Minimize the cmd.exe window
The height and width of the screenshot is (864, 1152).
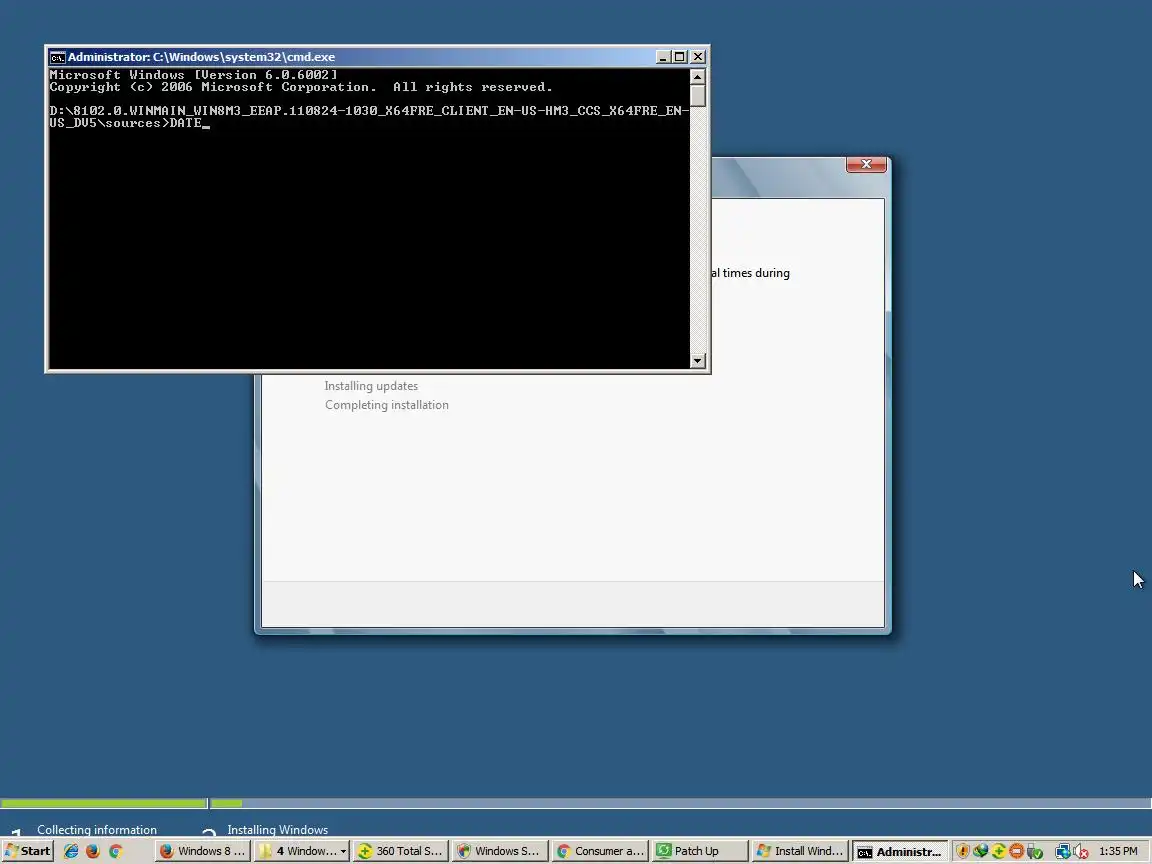pos(663,57)
